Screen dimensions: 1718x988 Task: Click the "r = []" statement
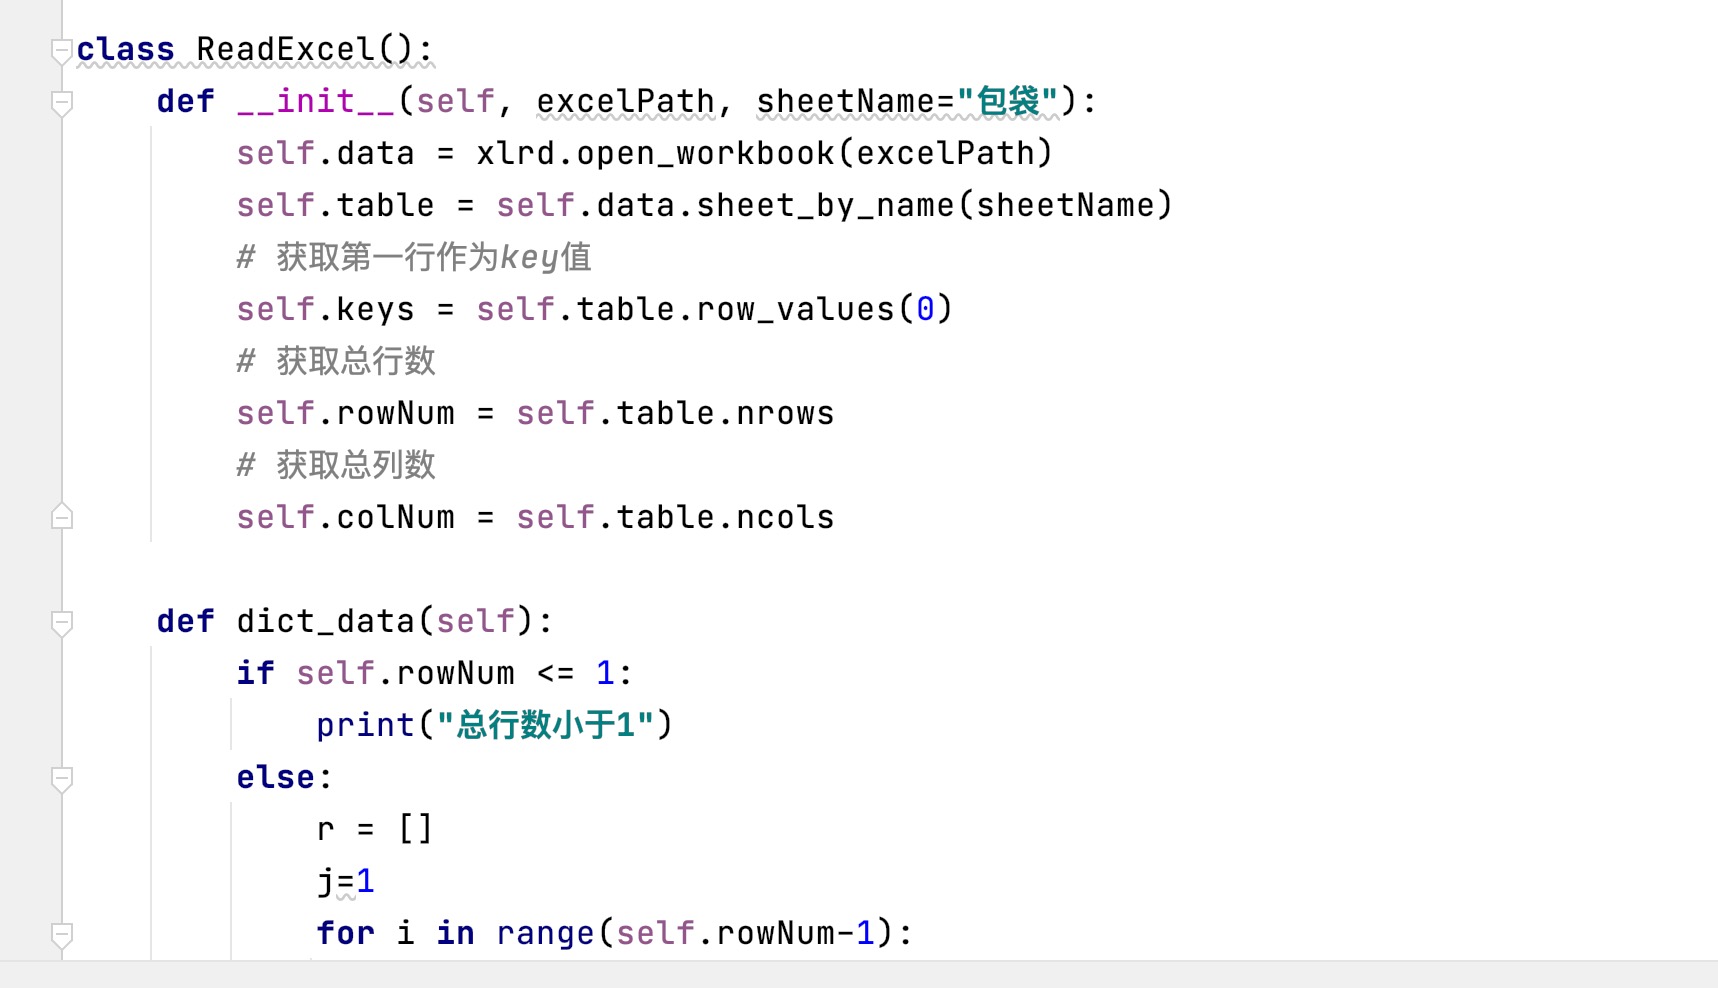pyautogui.click(x=375, y=829)
